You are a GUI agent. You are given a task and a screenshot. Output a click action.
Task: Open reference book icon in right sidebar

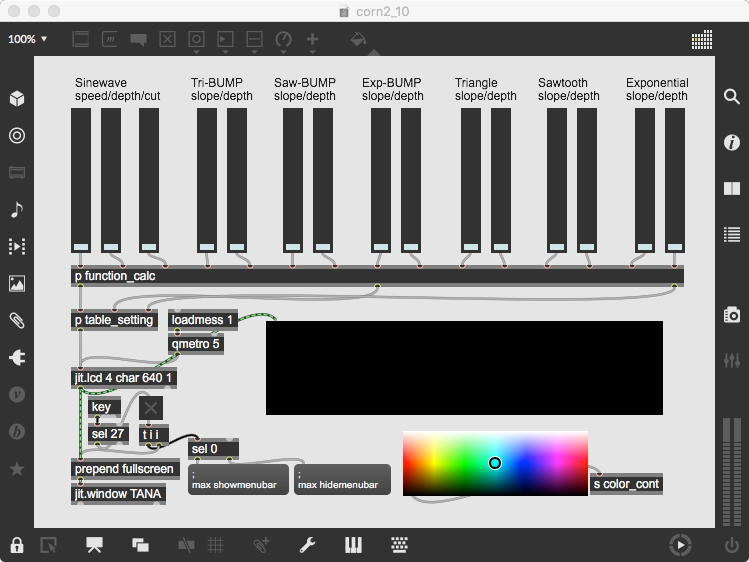point(731,188)
